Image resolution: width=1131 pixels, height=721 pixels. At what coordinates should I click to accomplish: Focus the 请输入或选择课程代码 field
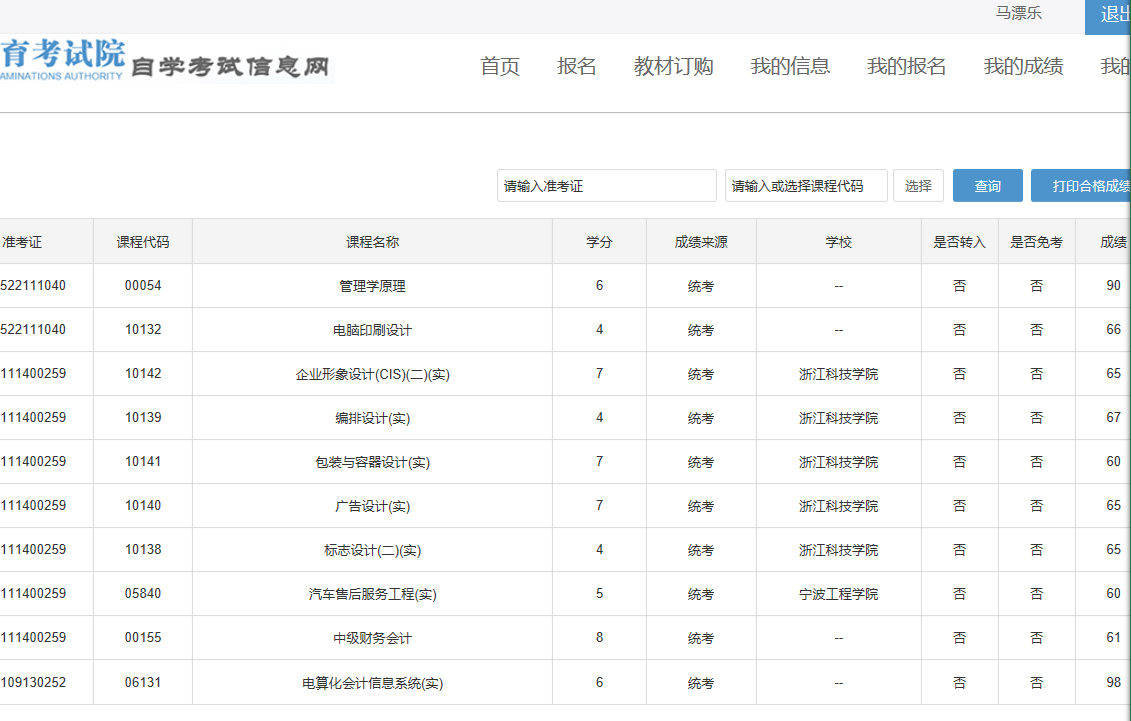(x=806, y=186)
